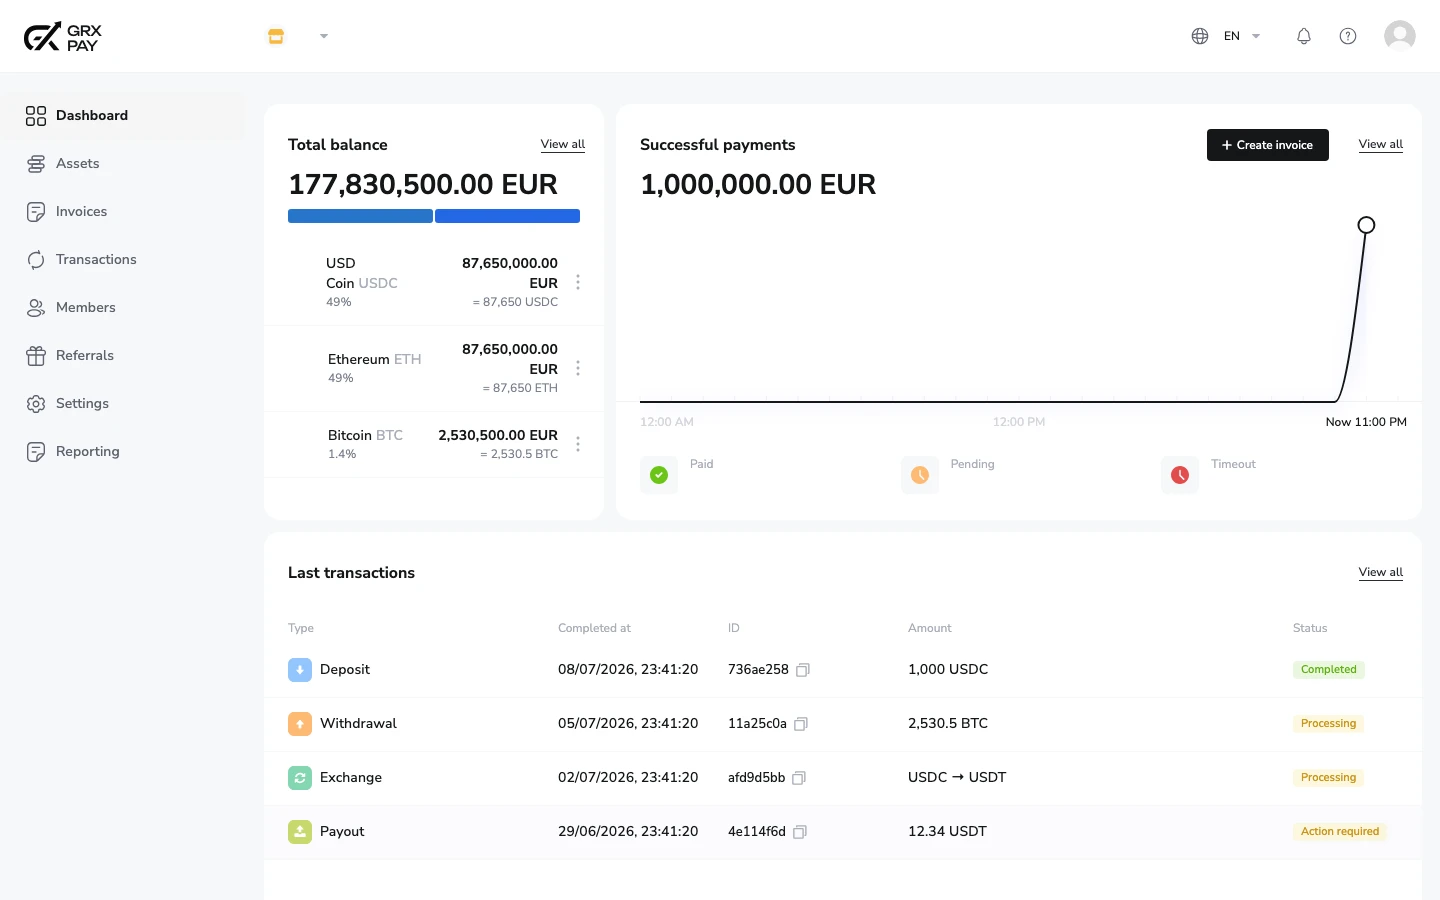Screen dimensions: 1440x900
Task: Navigate to Invoices
Action: [122, 211]
